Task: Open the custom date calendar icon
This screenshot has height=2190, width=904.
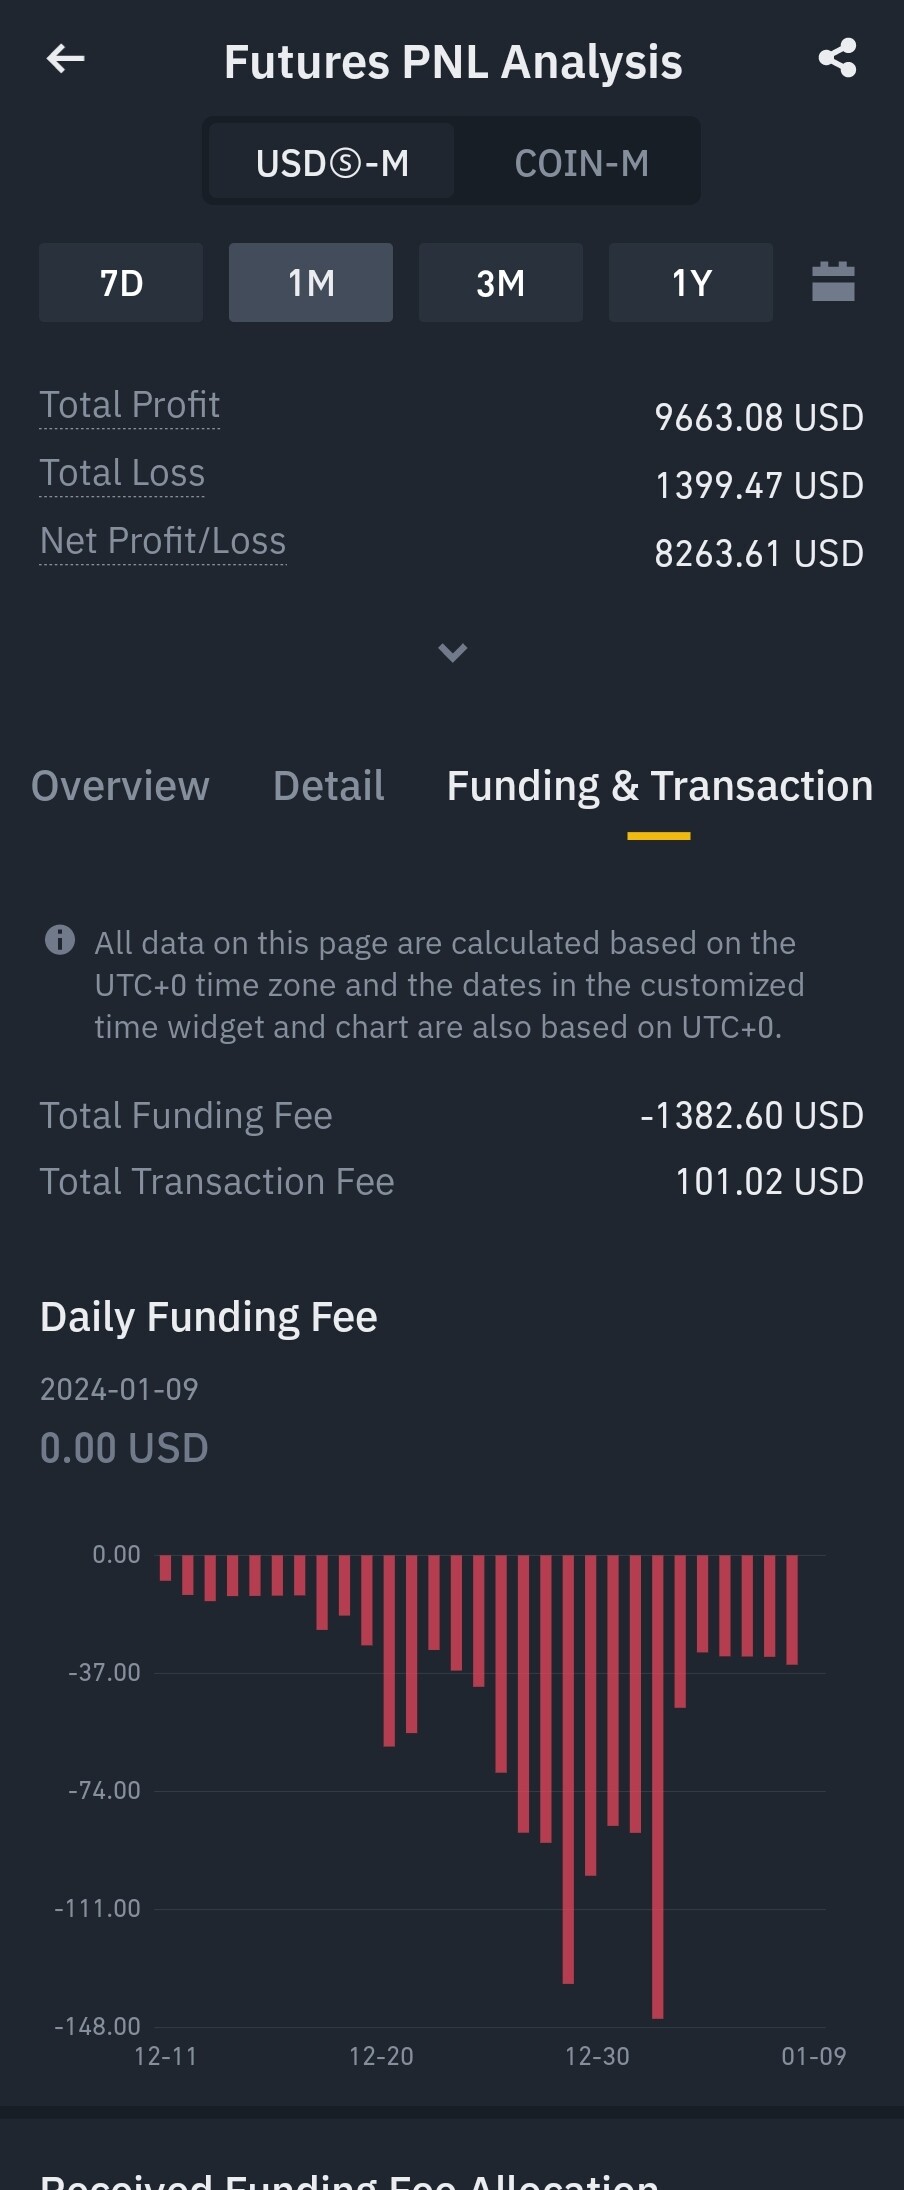Action: point(833,282)
